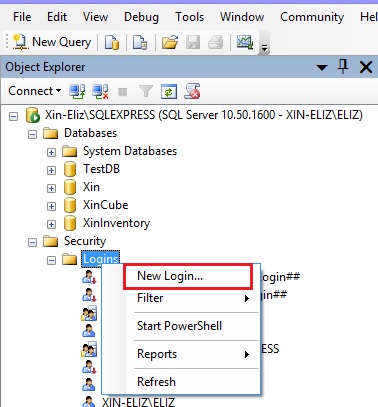Open the toolbar options overflow arrow

pyautogui.click(x=264, y=48)
